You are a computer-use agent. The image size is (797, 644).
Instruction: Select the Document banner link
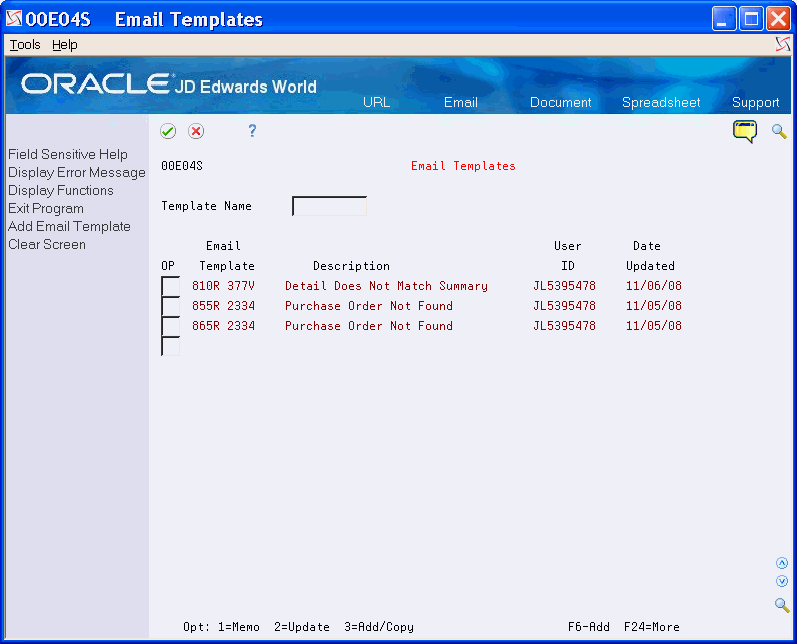[561, 102]
